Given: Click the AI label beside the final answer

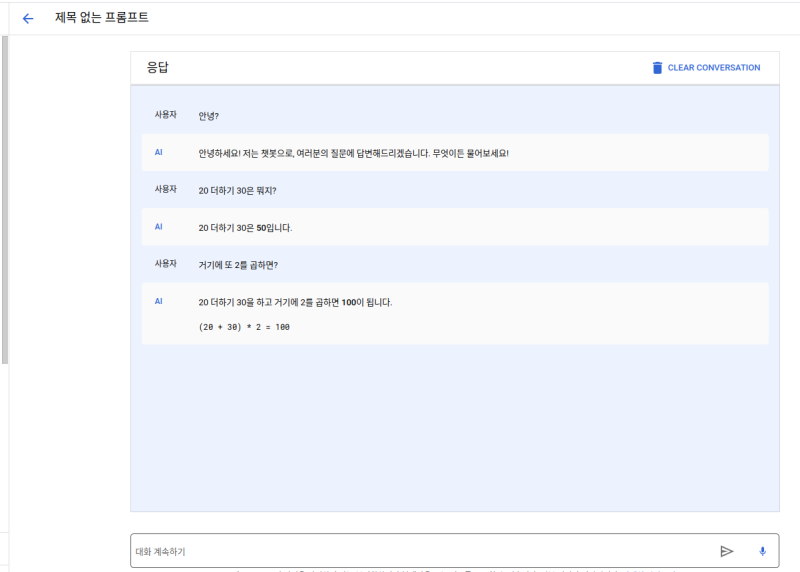Looking at the screenshot, I should (158, 301).
